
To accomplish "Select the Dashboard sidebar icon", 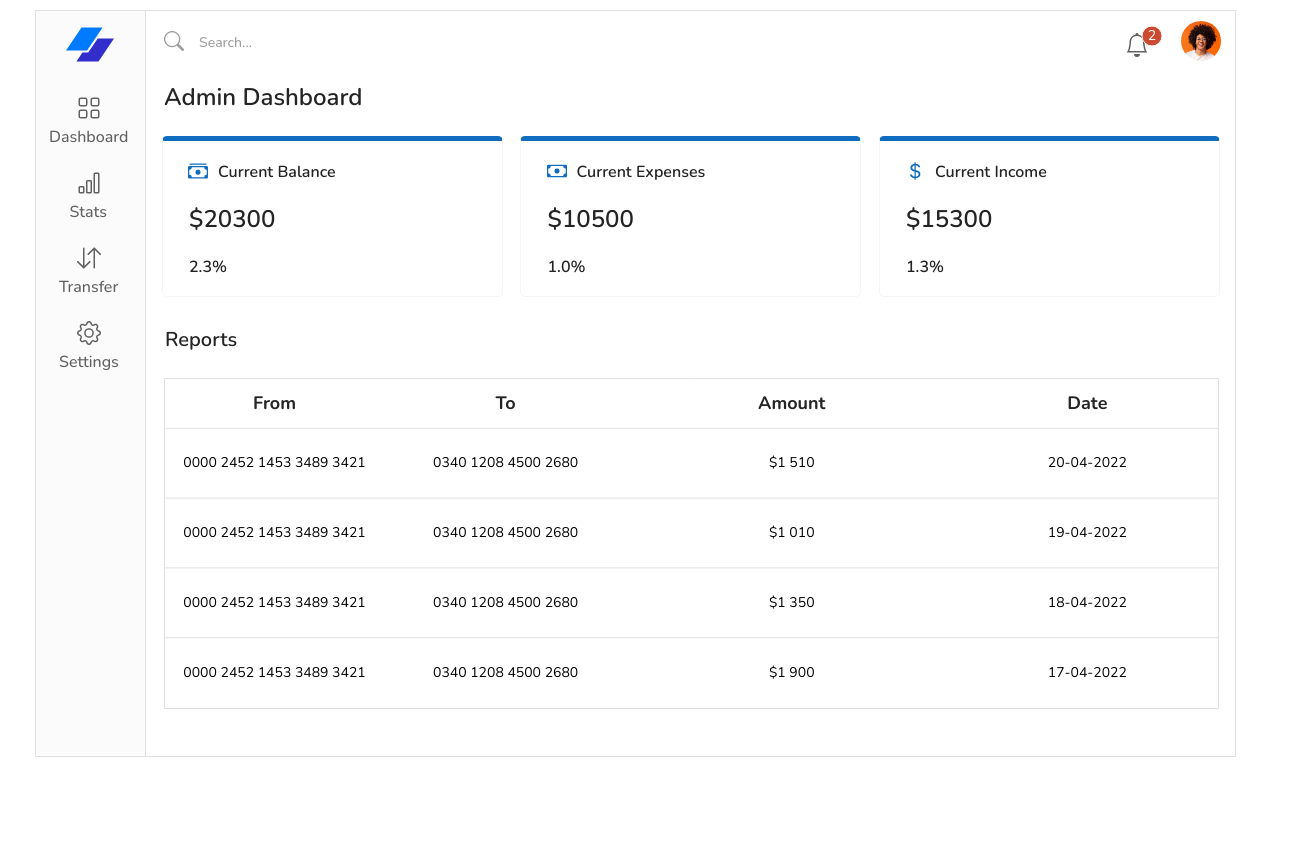I will tap(88, 107).
